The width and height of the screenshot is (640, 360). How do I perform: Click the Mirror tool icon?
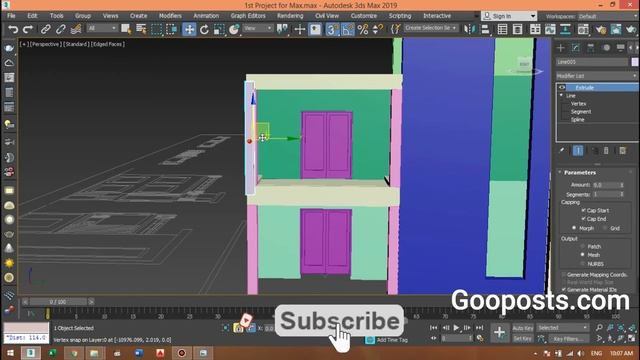pos(470,29)
